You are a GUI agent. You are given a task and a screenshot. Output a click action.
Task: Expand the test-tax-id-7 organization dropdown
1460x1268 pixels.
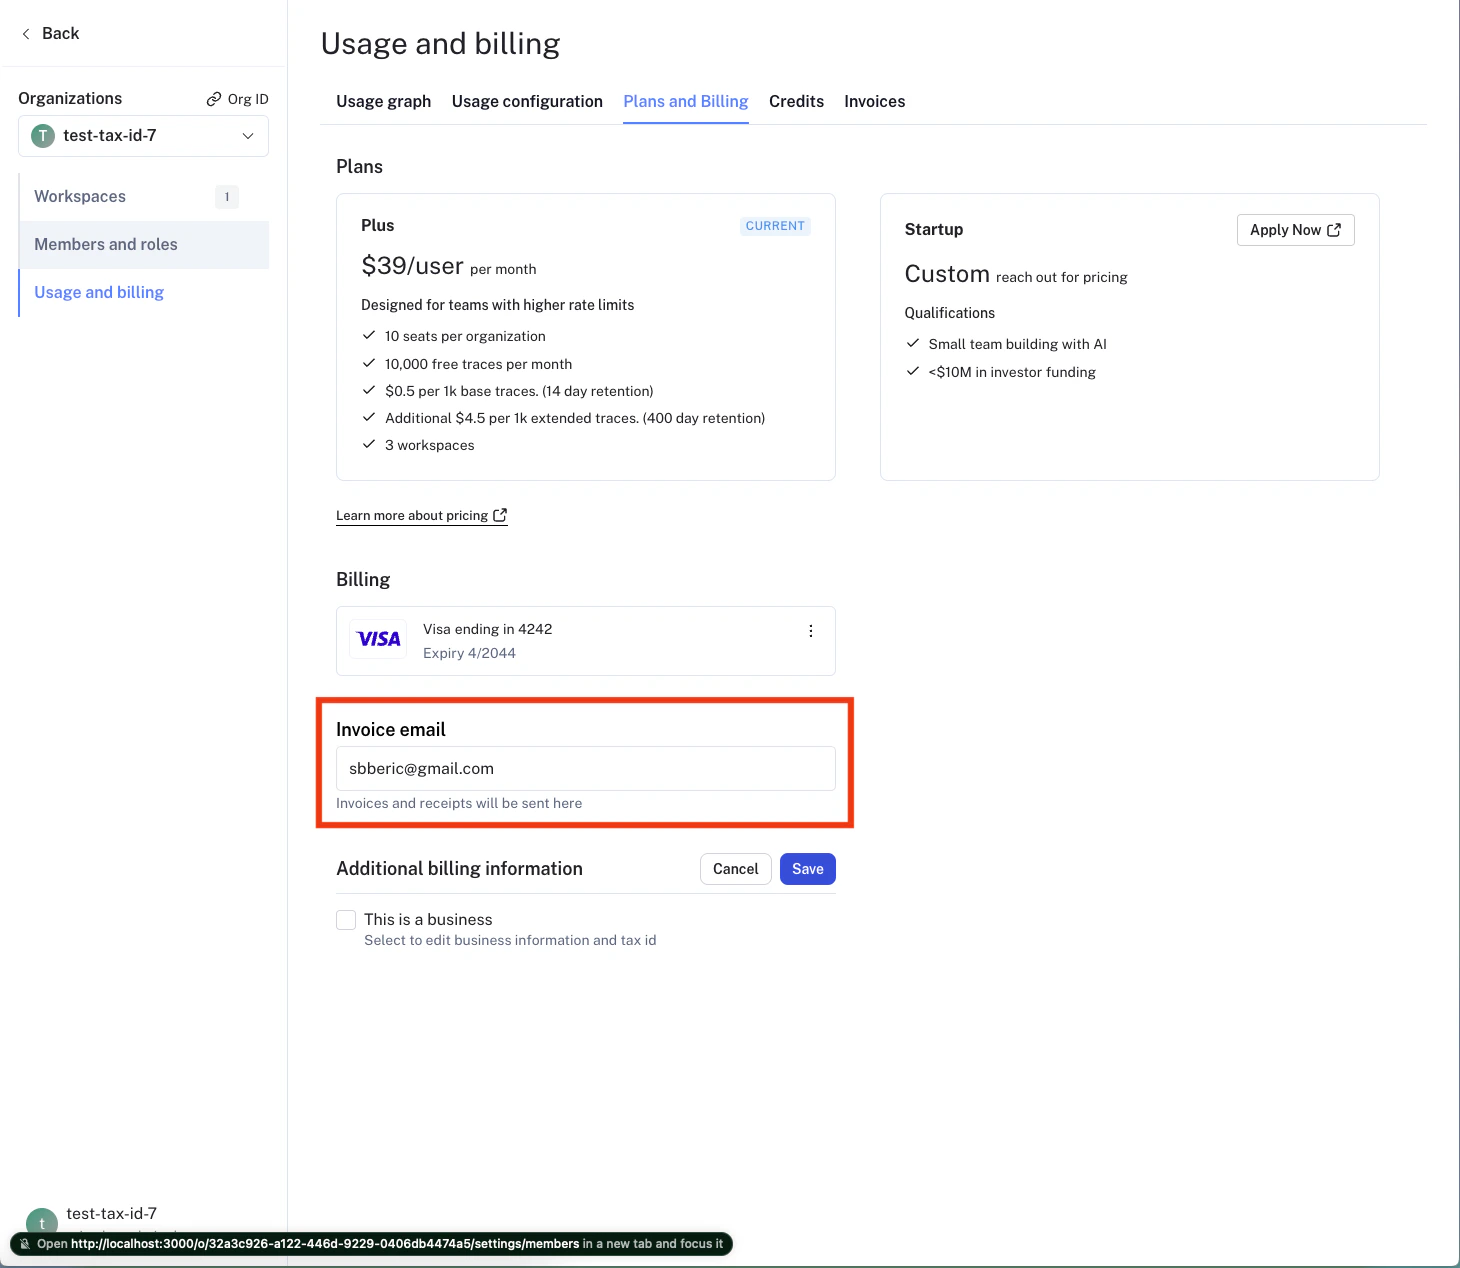point(143,136)
